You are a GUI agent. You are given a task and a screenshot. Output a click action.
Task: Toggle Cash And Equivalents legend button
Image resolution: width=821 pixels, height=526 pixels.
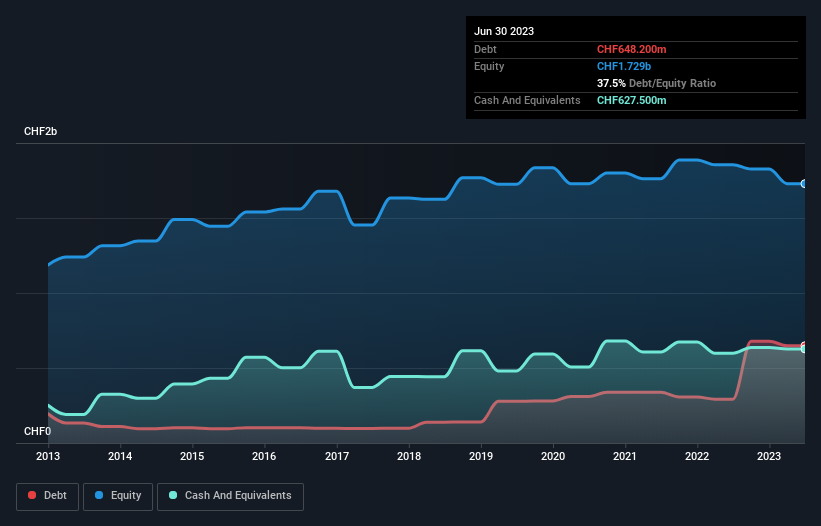pos(230,496)
